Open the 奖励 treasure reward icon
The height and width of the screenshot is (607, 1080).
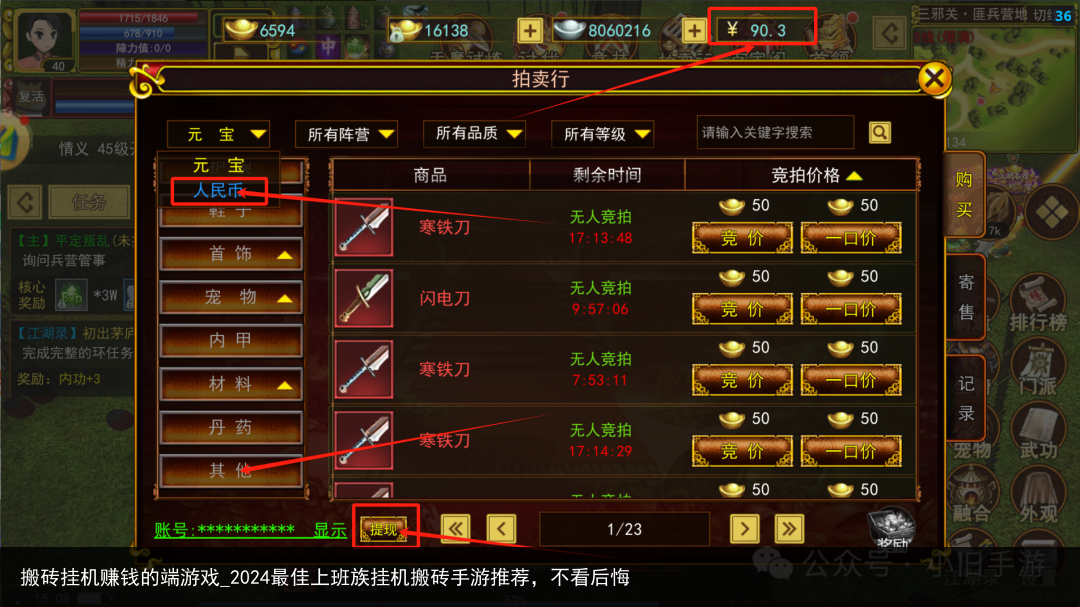tap(891, 529)
